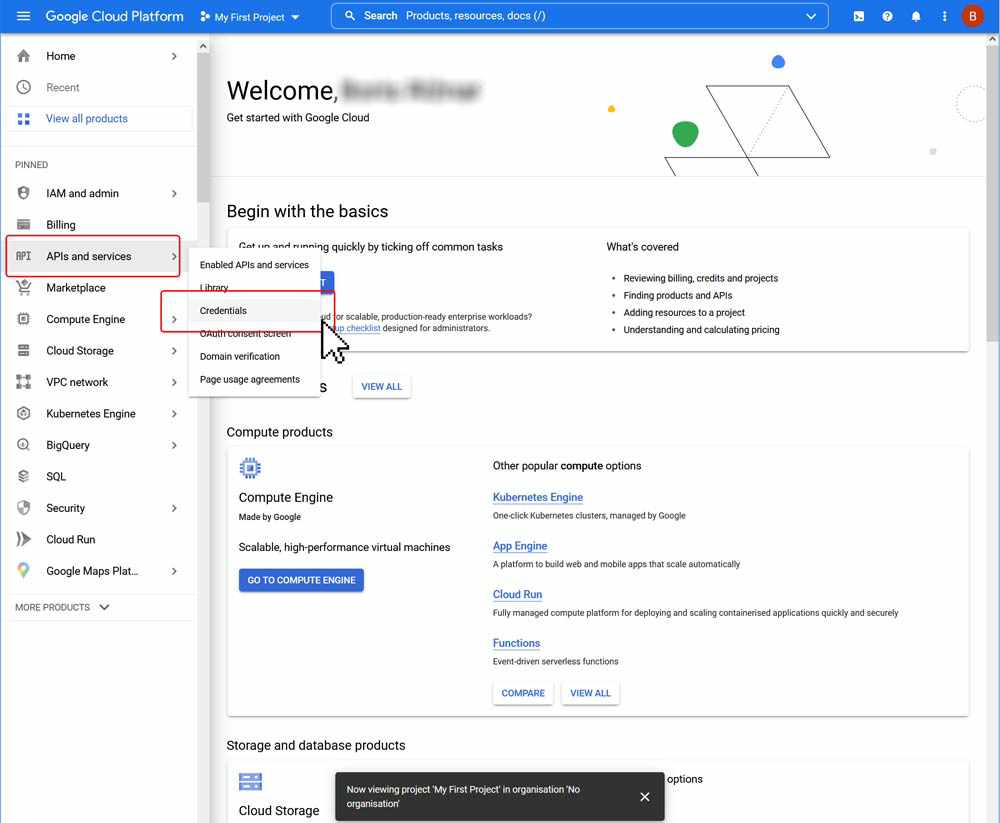Expand the Home submenu chevron

click(174, 56)
